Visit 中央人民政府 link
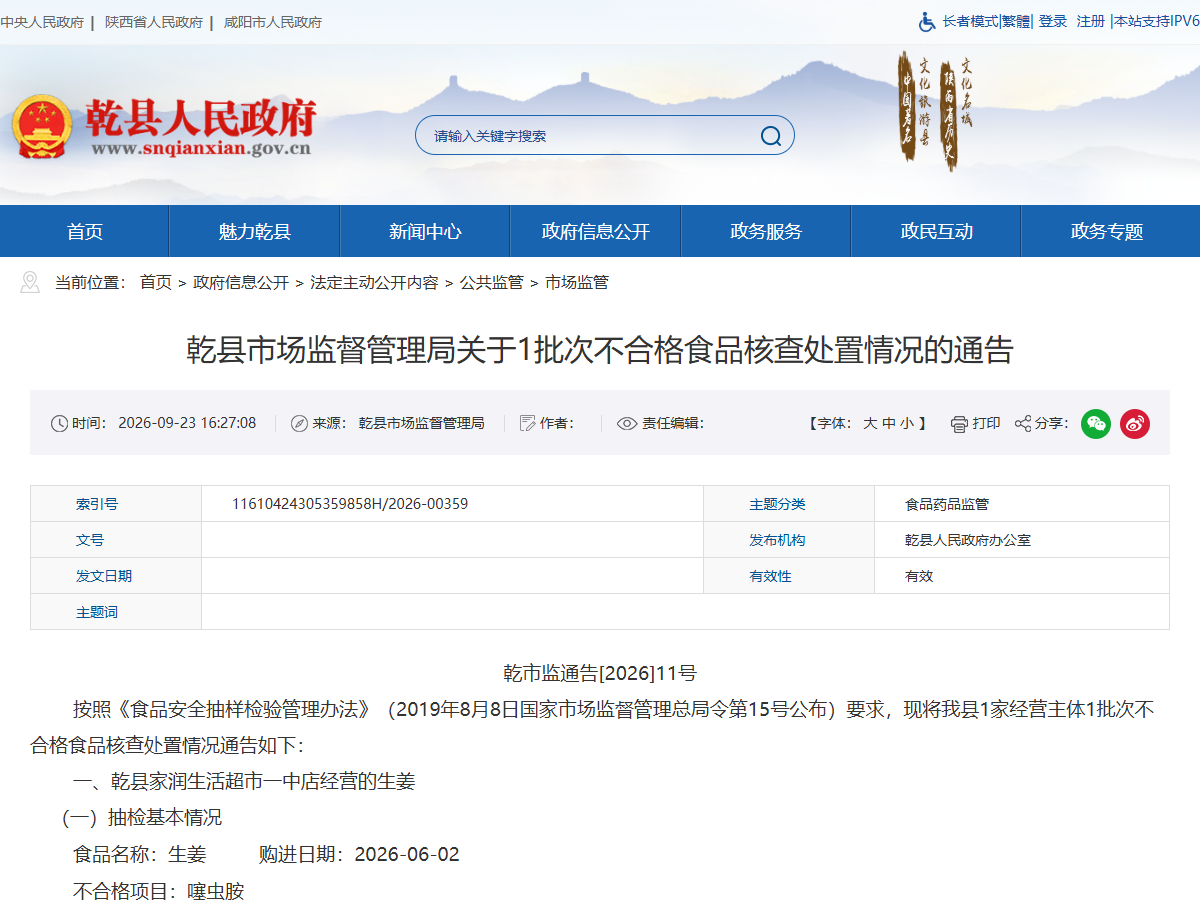1200x900 pixels. (42, 22)
